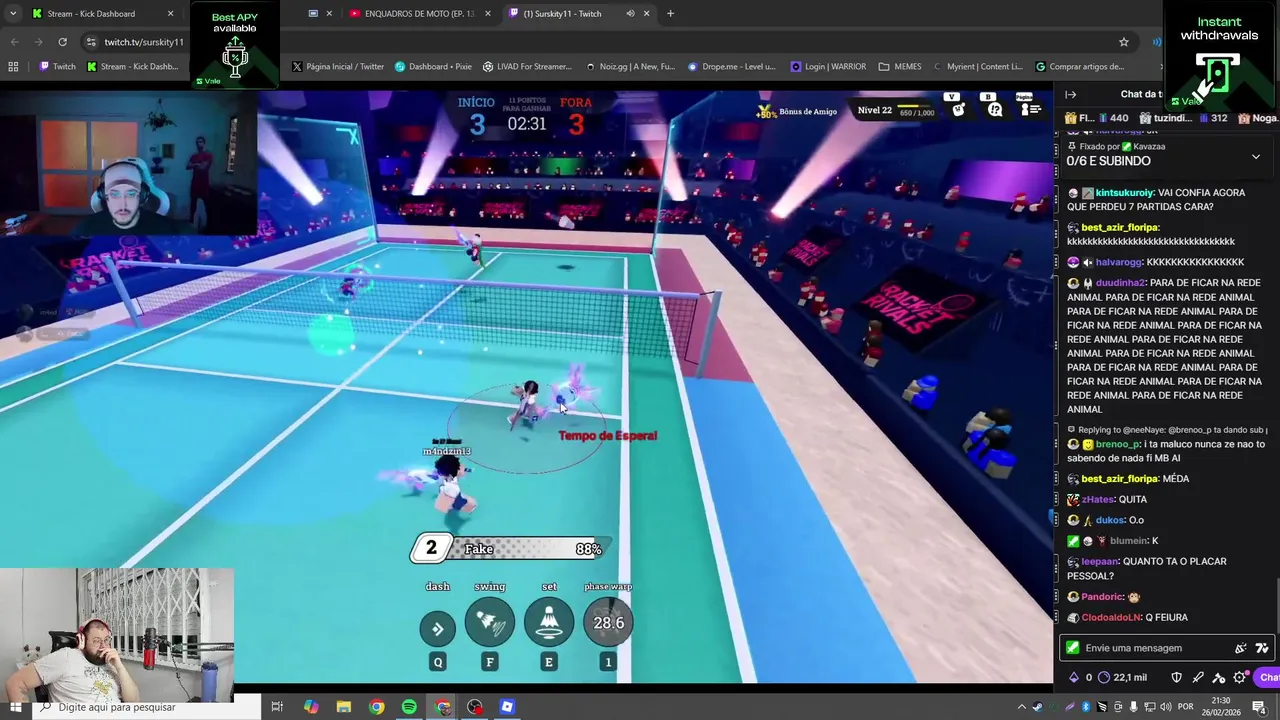The image size is (1280, 720).
Task: Open the MEMES bookmarks folder
Action: point(900,66)
